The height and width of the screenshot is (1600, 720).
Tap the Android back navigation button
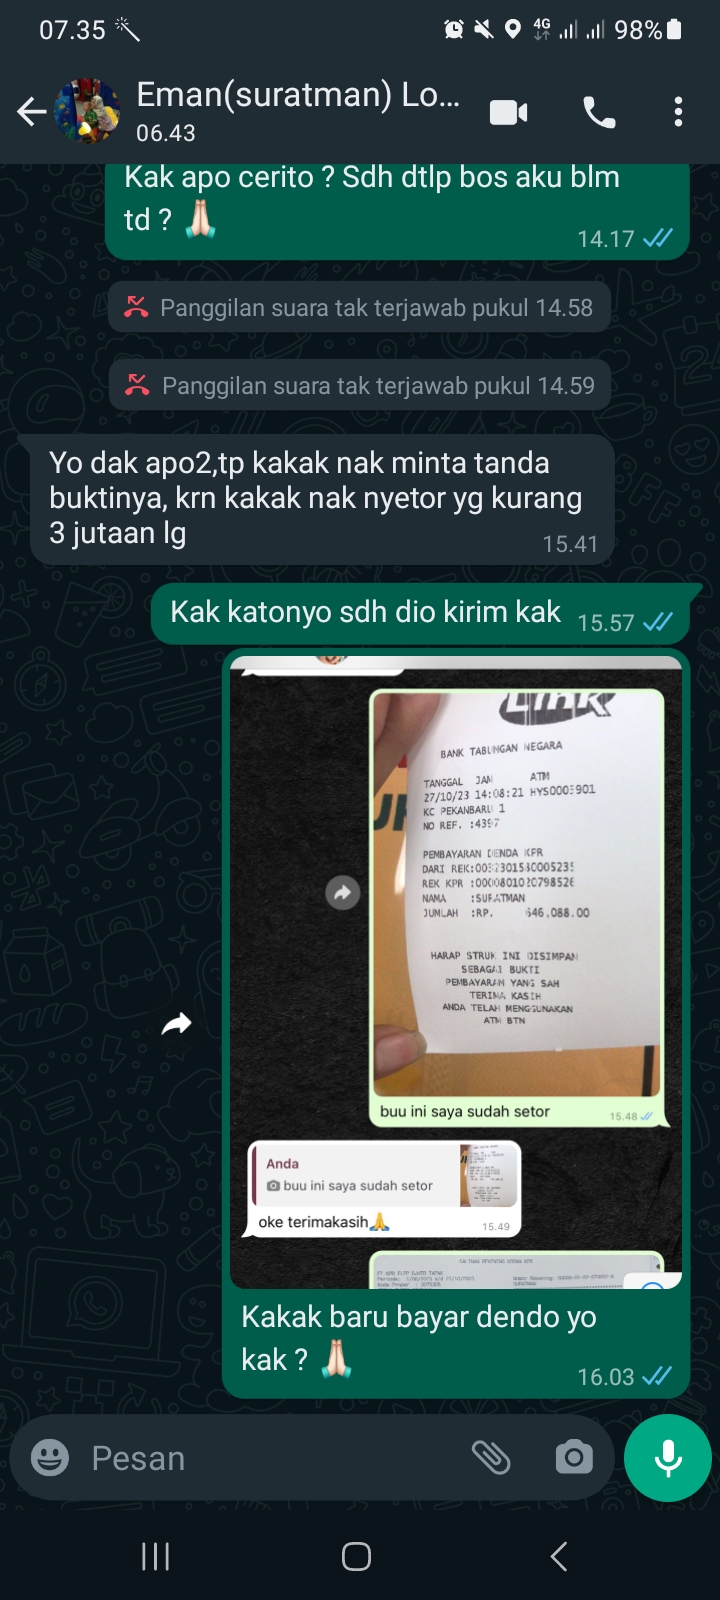[x=559, y=1556]
